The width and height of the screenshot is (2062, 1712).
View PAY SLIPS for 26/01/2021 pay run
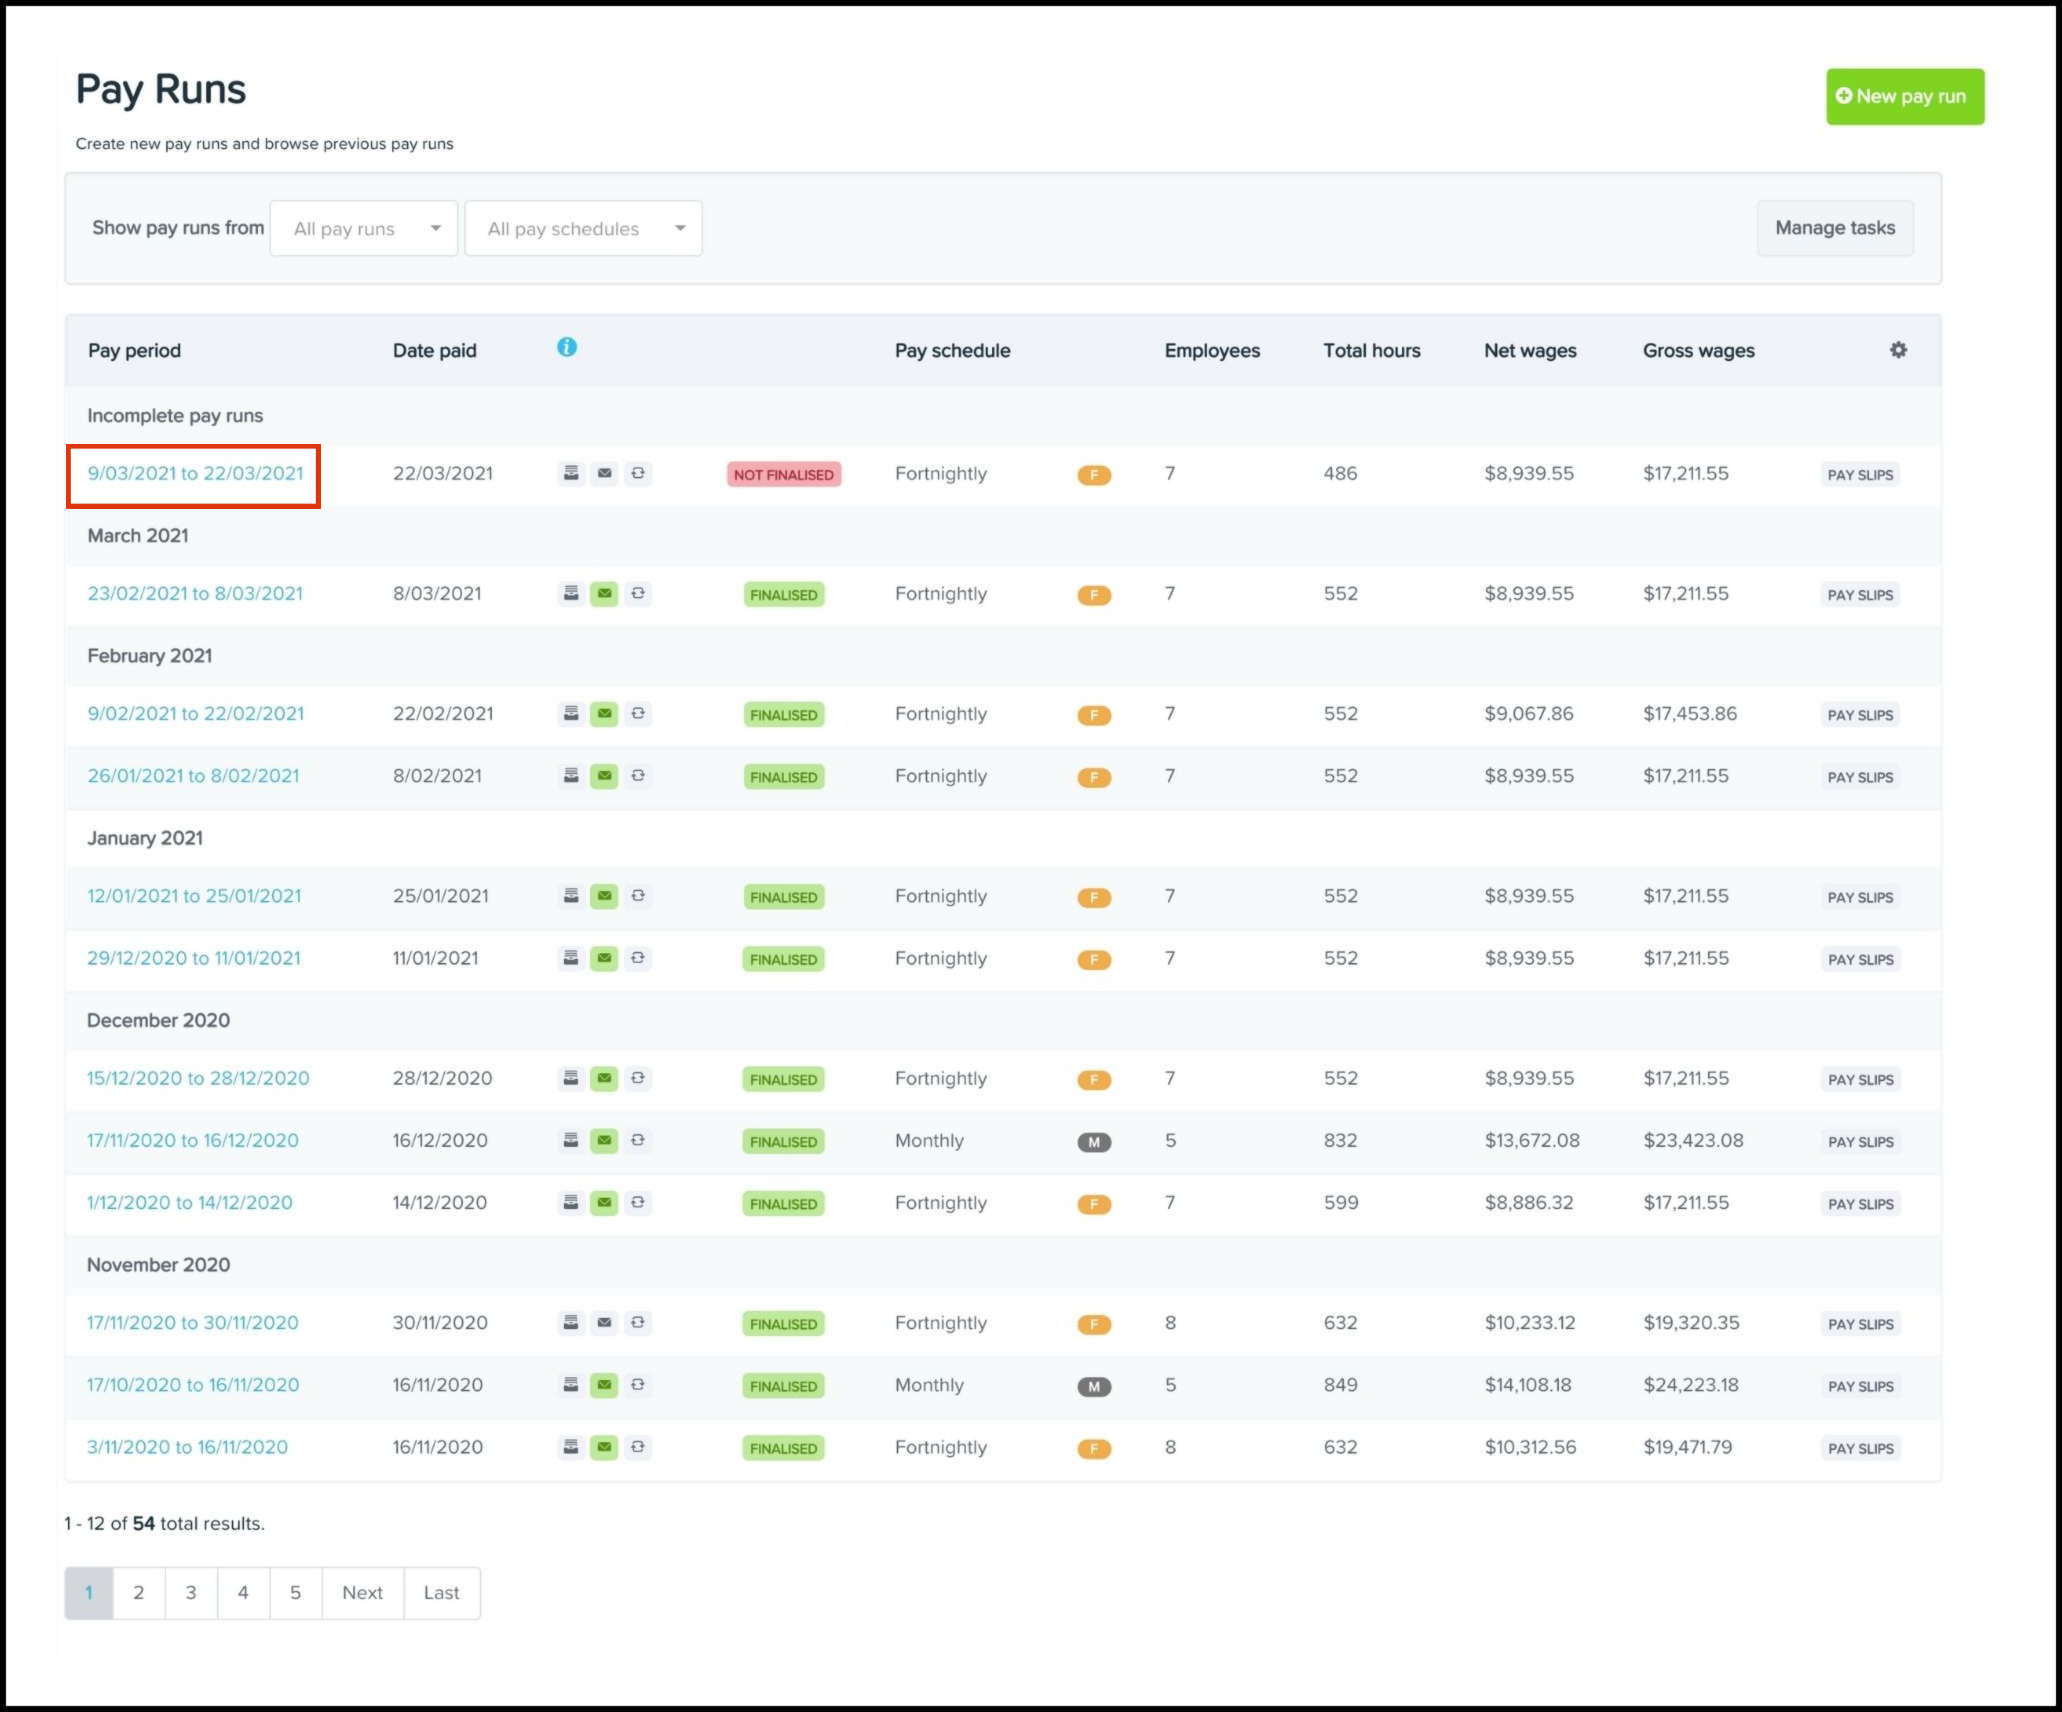coord(1859,777)
